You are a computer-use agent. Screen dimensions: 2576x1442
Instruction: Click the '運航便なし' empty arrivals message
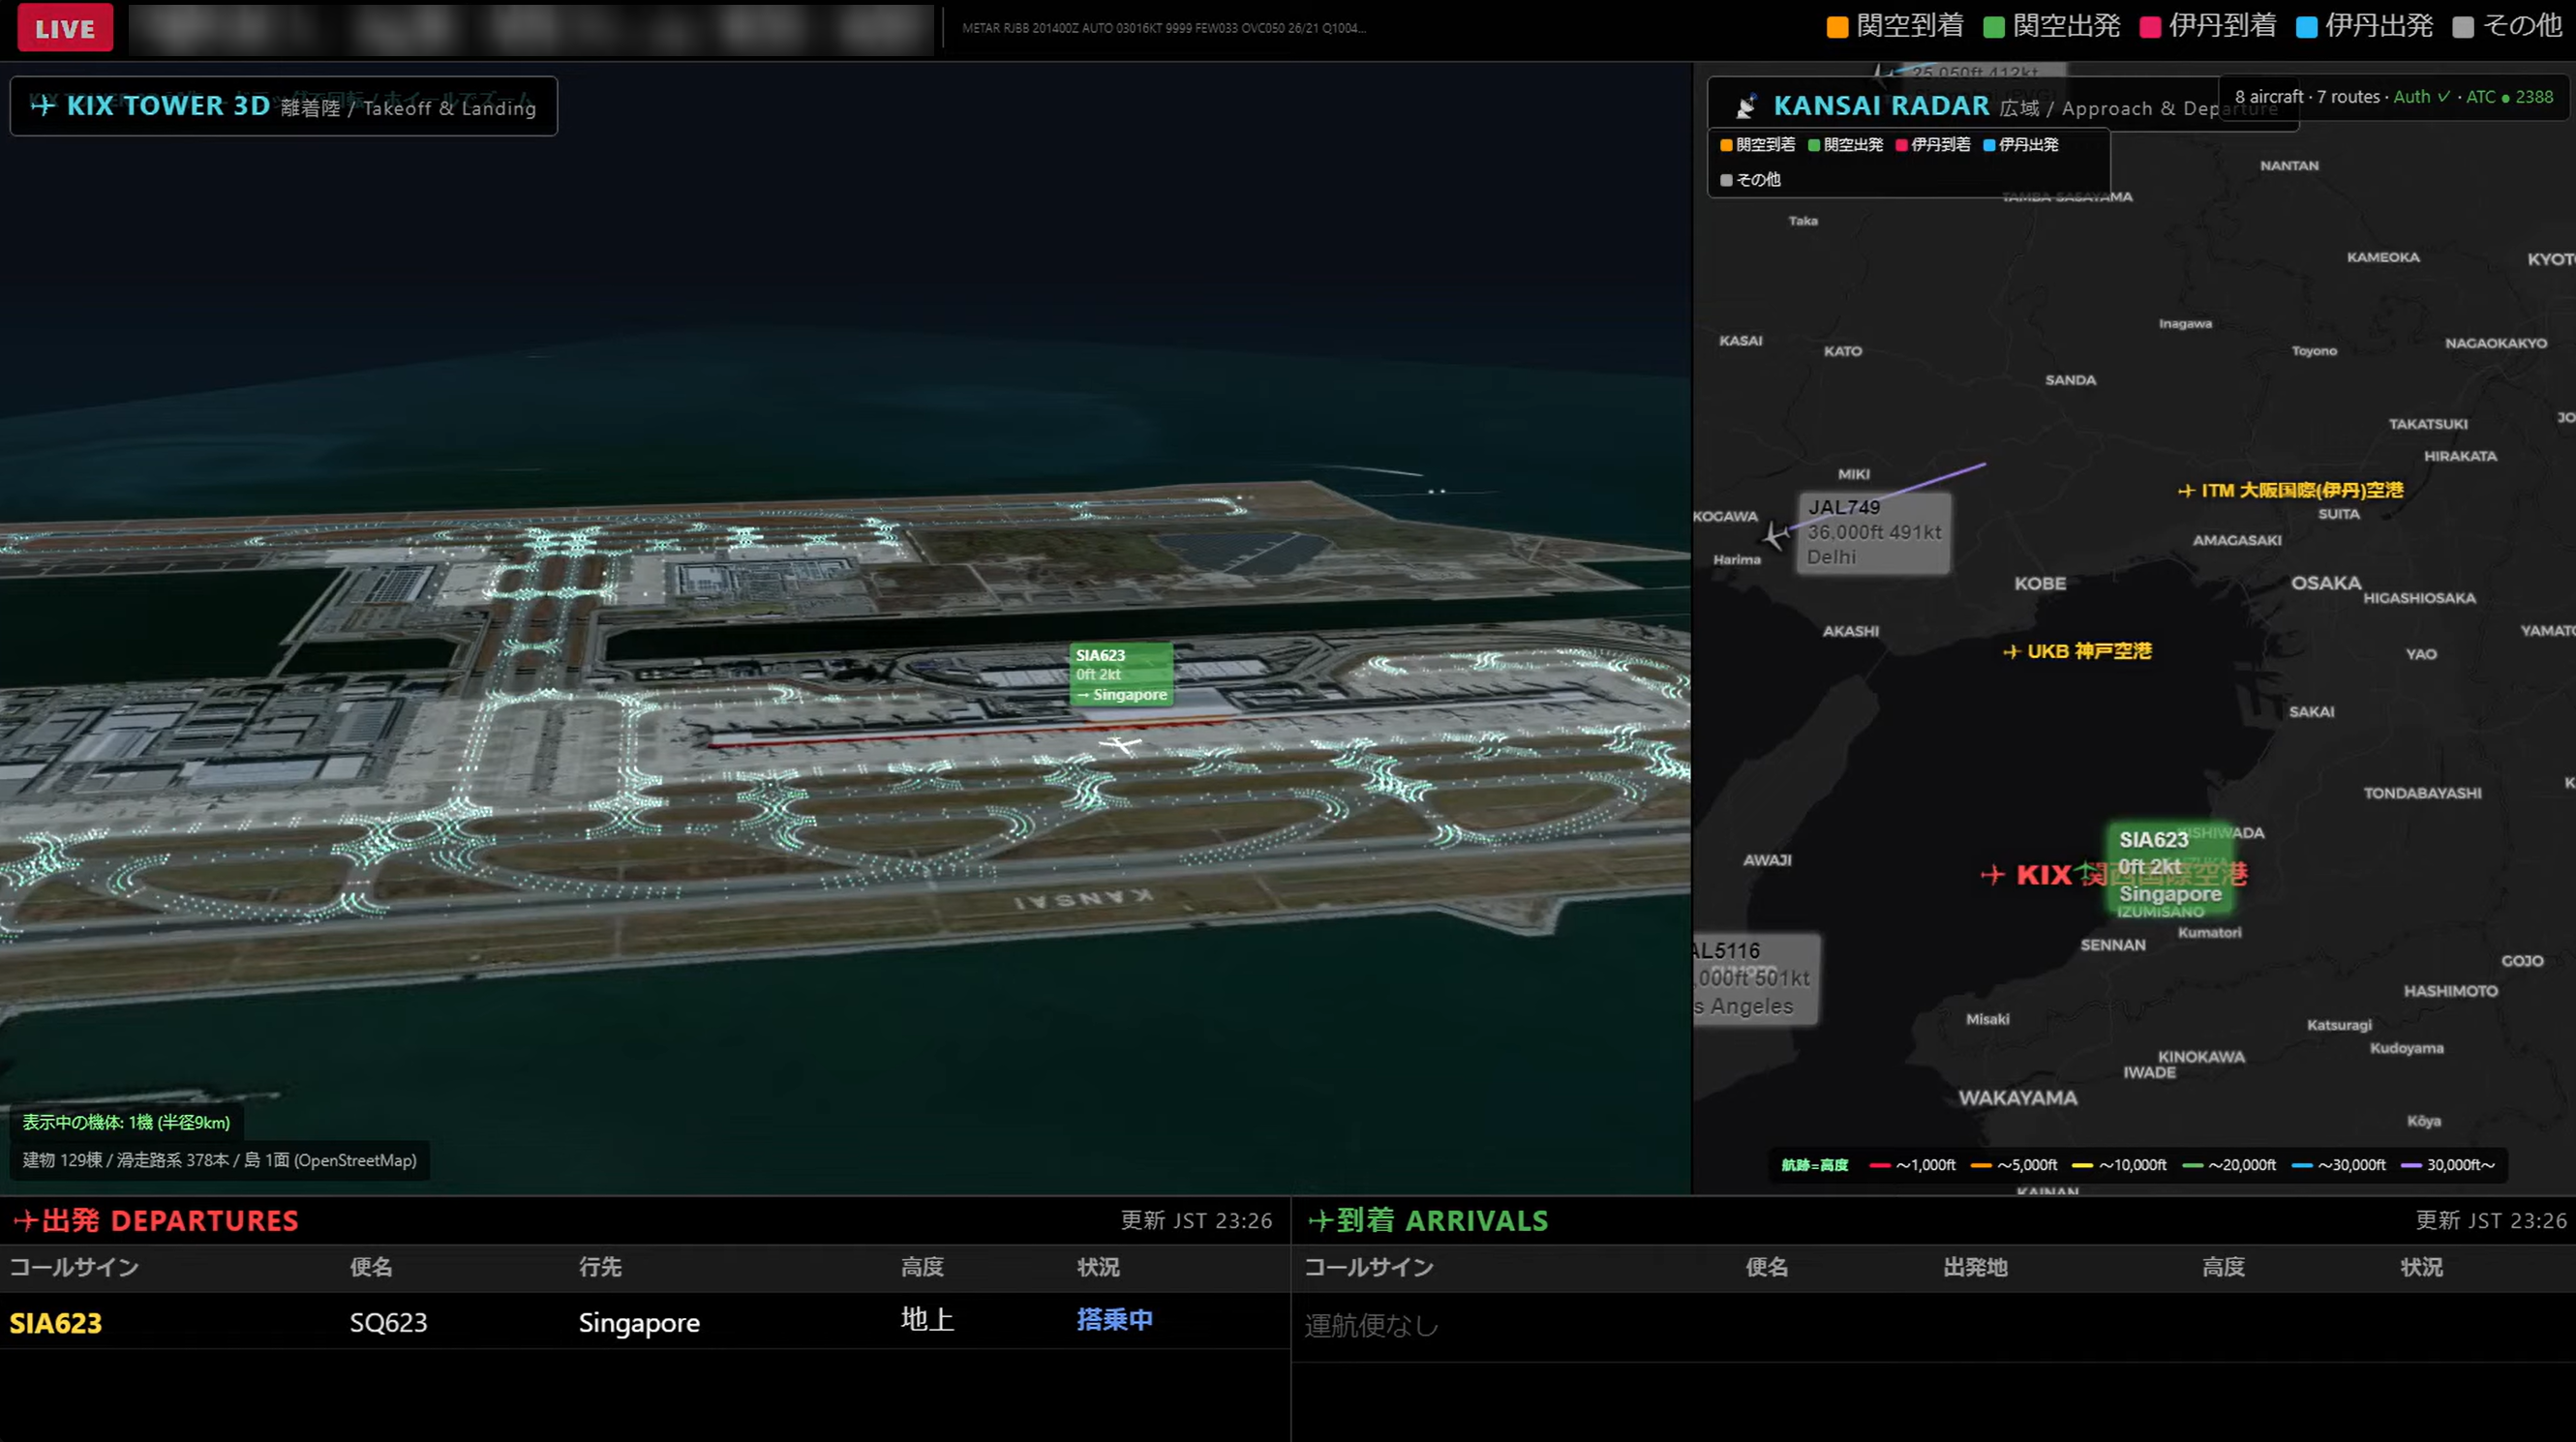coord(1371,1325)
